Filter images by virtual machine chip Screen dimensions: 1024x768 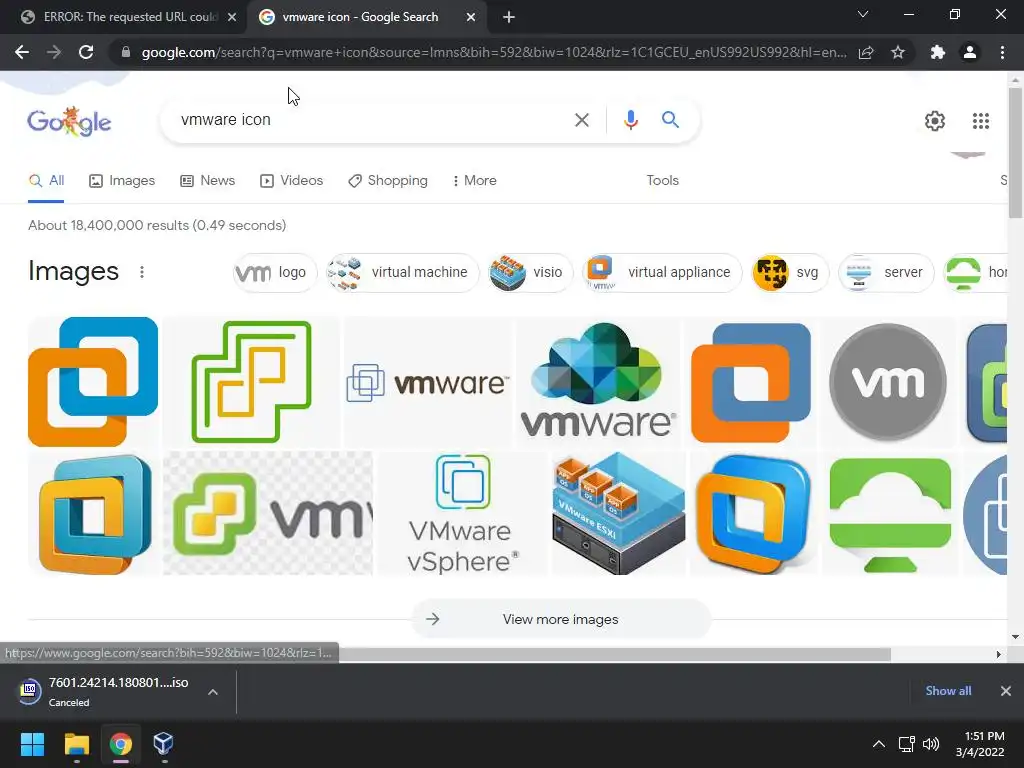pyautogui.click(x=403, y=272)
